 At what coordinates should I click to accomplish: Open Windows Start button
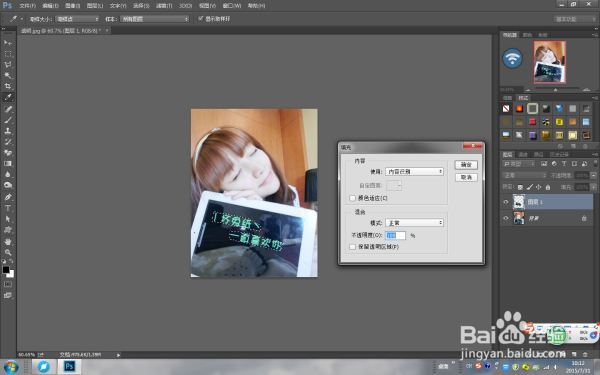[x=11, y=367]
